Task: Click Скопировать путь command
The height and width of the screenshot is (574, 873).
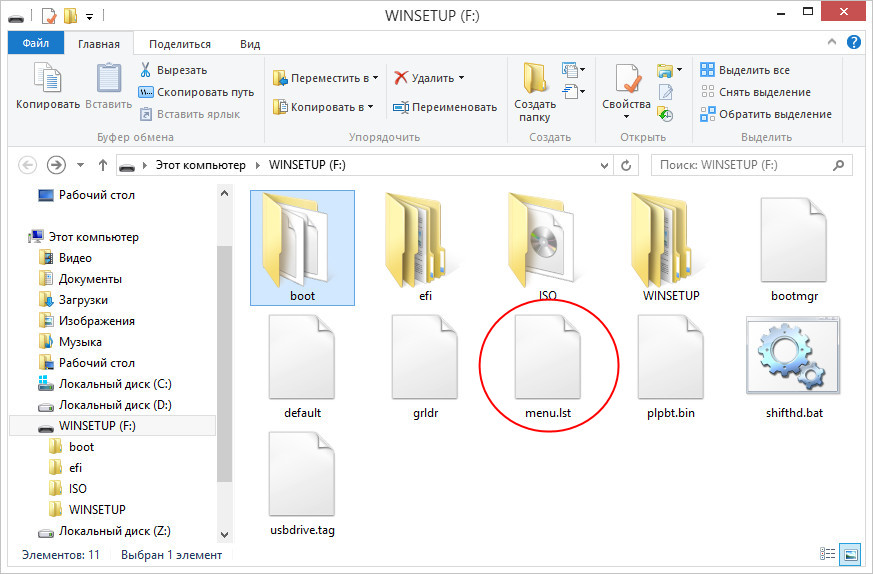Action: point(196,92)
